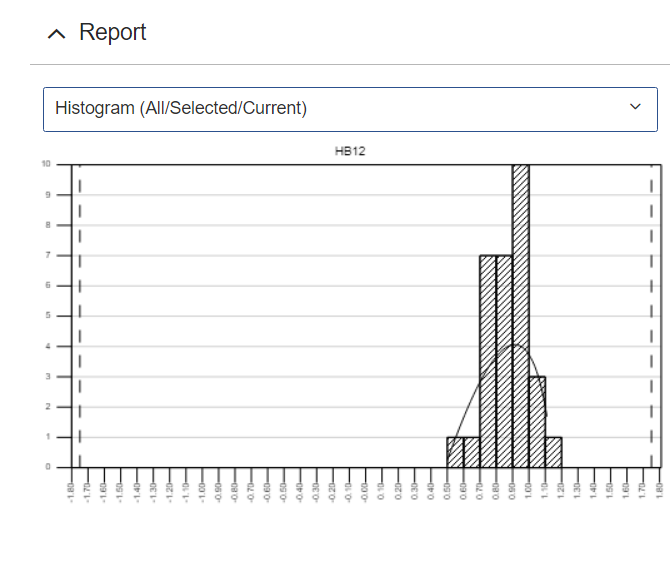670x580 pixels.
Task: Select the second histogram bar from the left
Action: [471, 452]
